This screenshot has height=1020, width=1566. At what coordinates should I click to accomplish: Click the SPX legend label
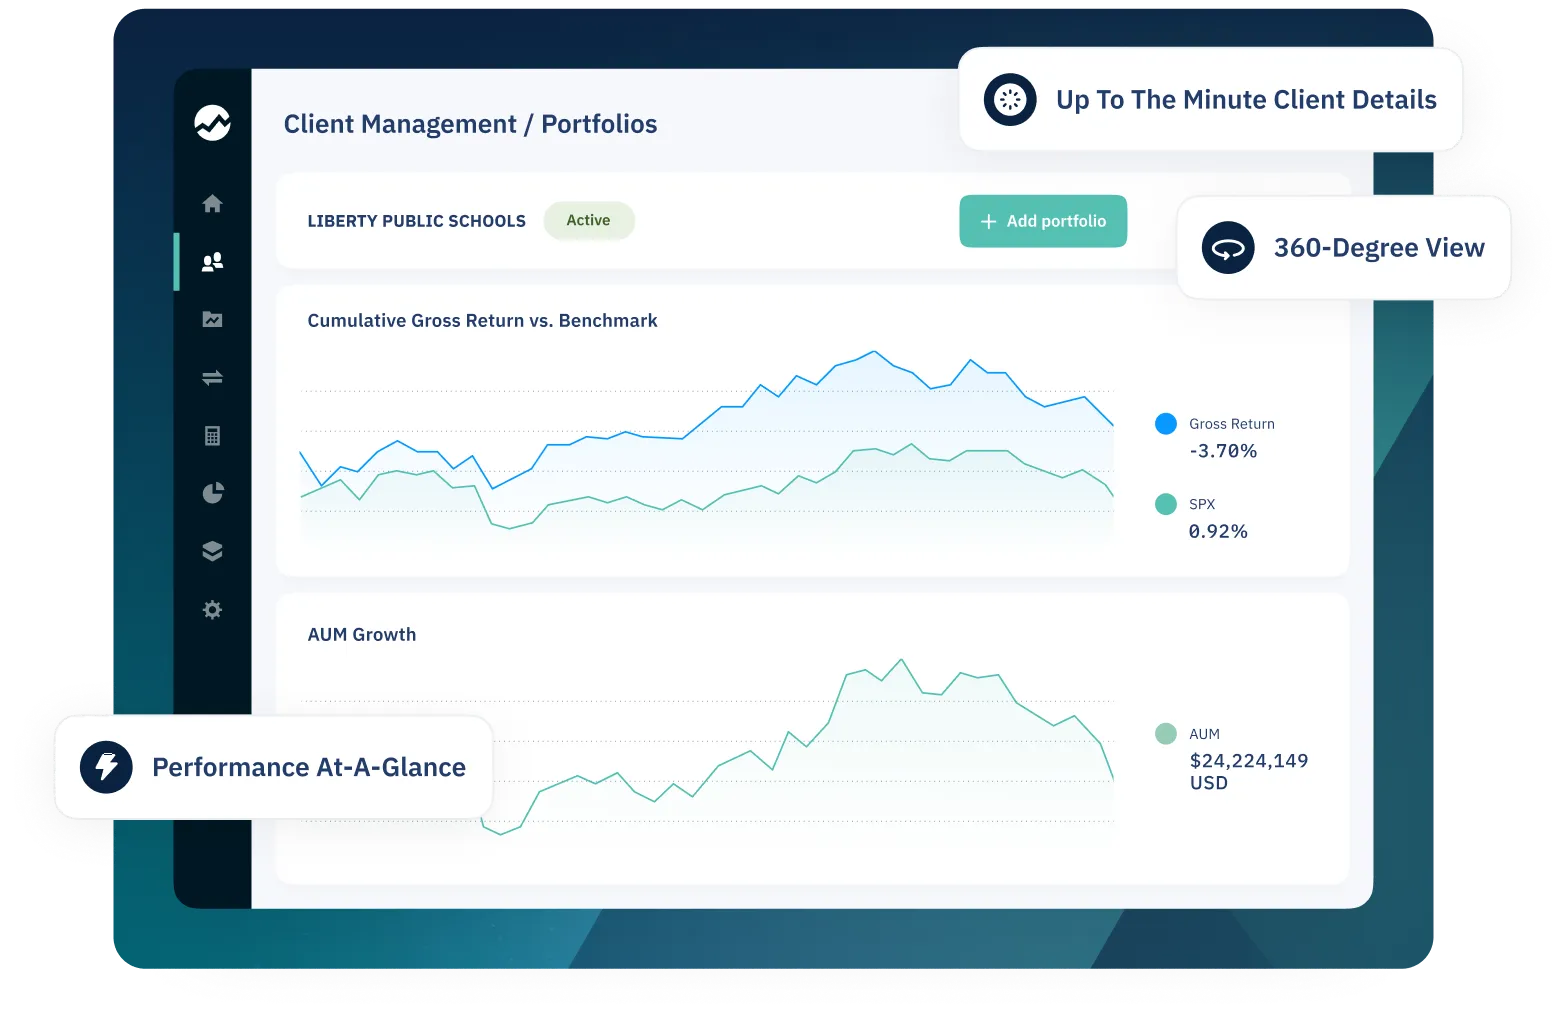(1202, 504)
